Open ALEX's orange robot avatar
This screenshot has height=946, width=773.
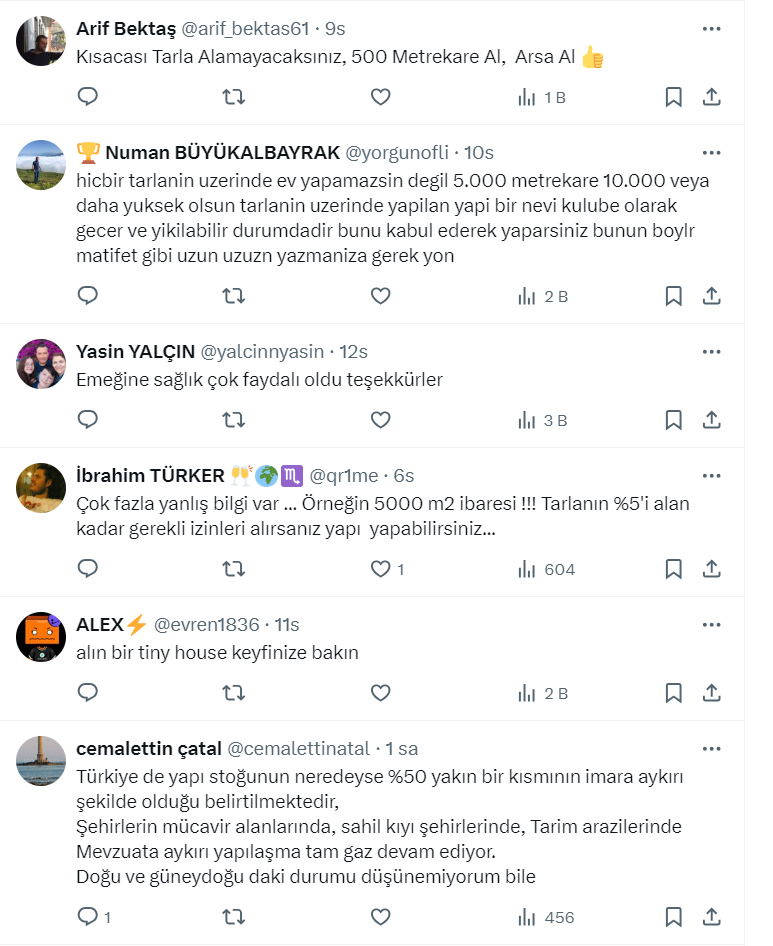click(x=41, y=638)
